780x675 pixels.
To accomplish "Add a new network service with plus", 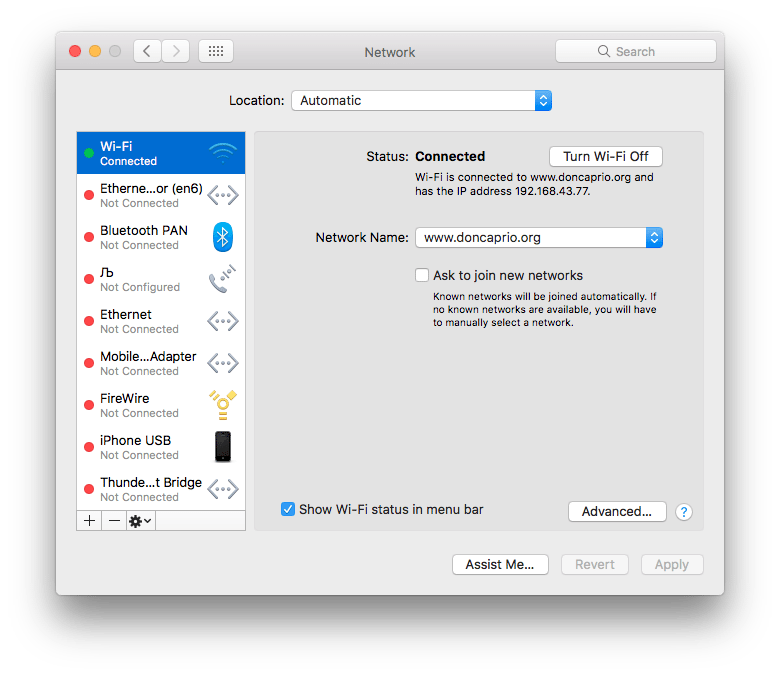I will click(90, 521).
